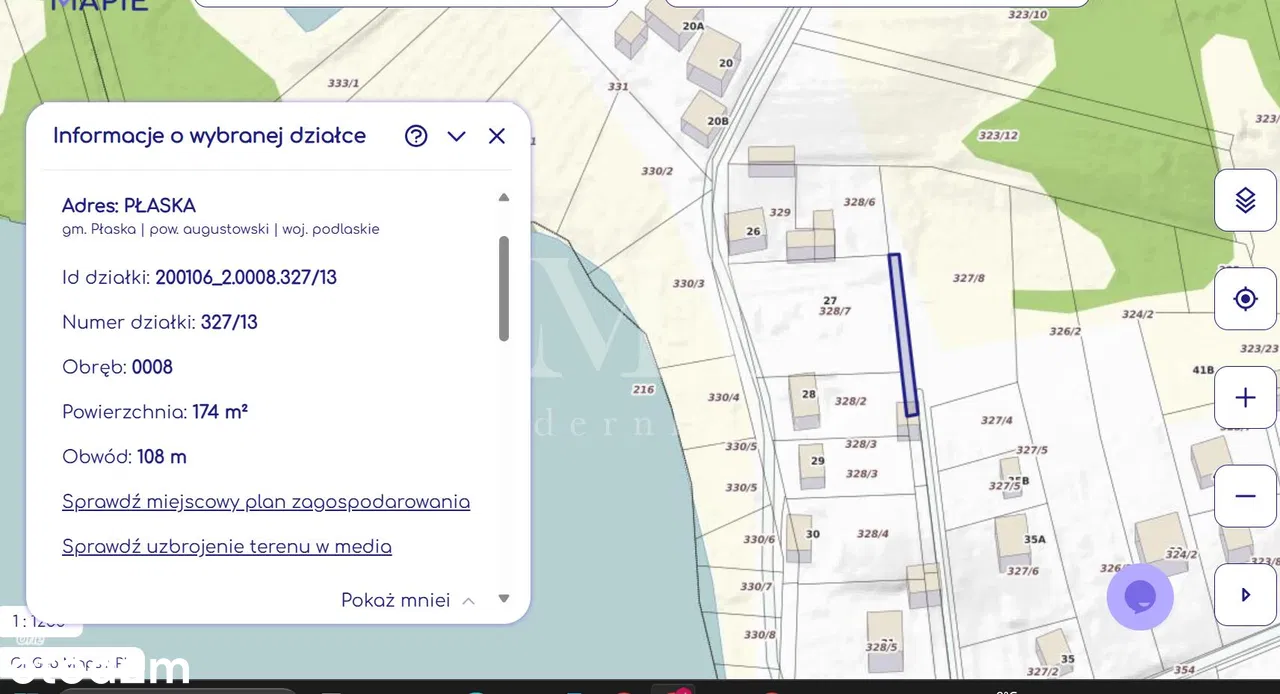
Task: Select the highlighted blue parcel 327/13 on map
Action: click(x=903, y=335)
